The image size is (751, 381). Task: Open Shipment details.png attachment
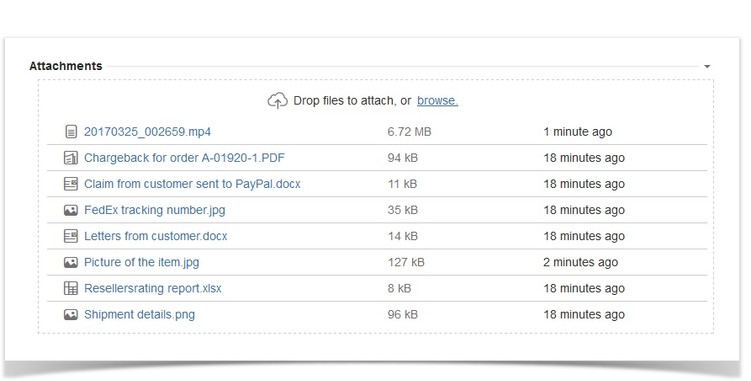point(139,314)
